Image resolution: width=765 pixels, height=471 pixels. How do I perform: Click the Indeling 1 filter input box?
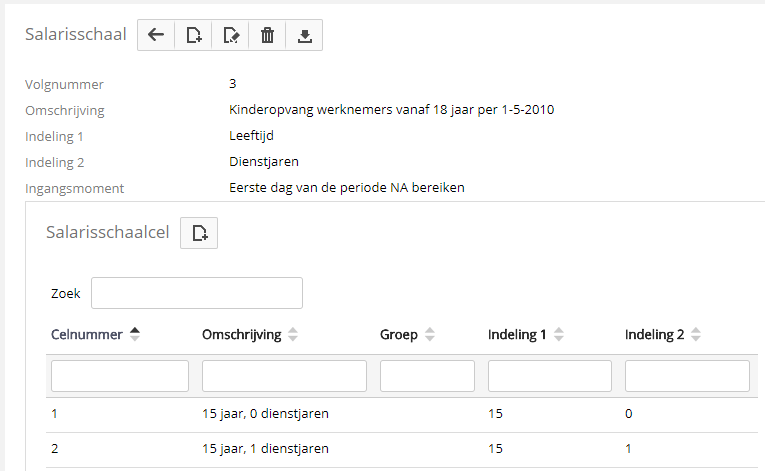click(549, 376)
